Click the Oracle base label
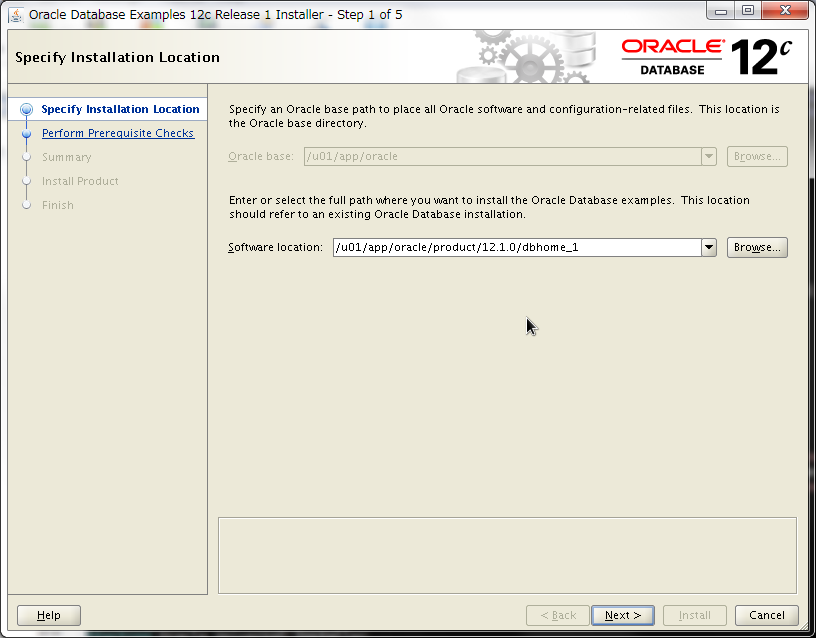Screen dimensions: 816x638 click(261, 157)
